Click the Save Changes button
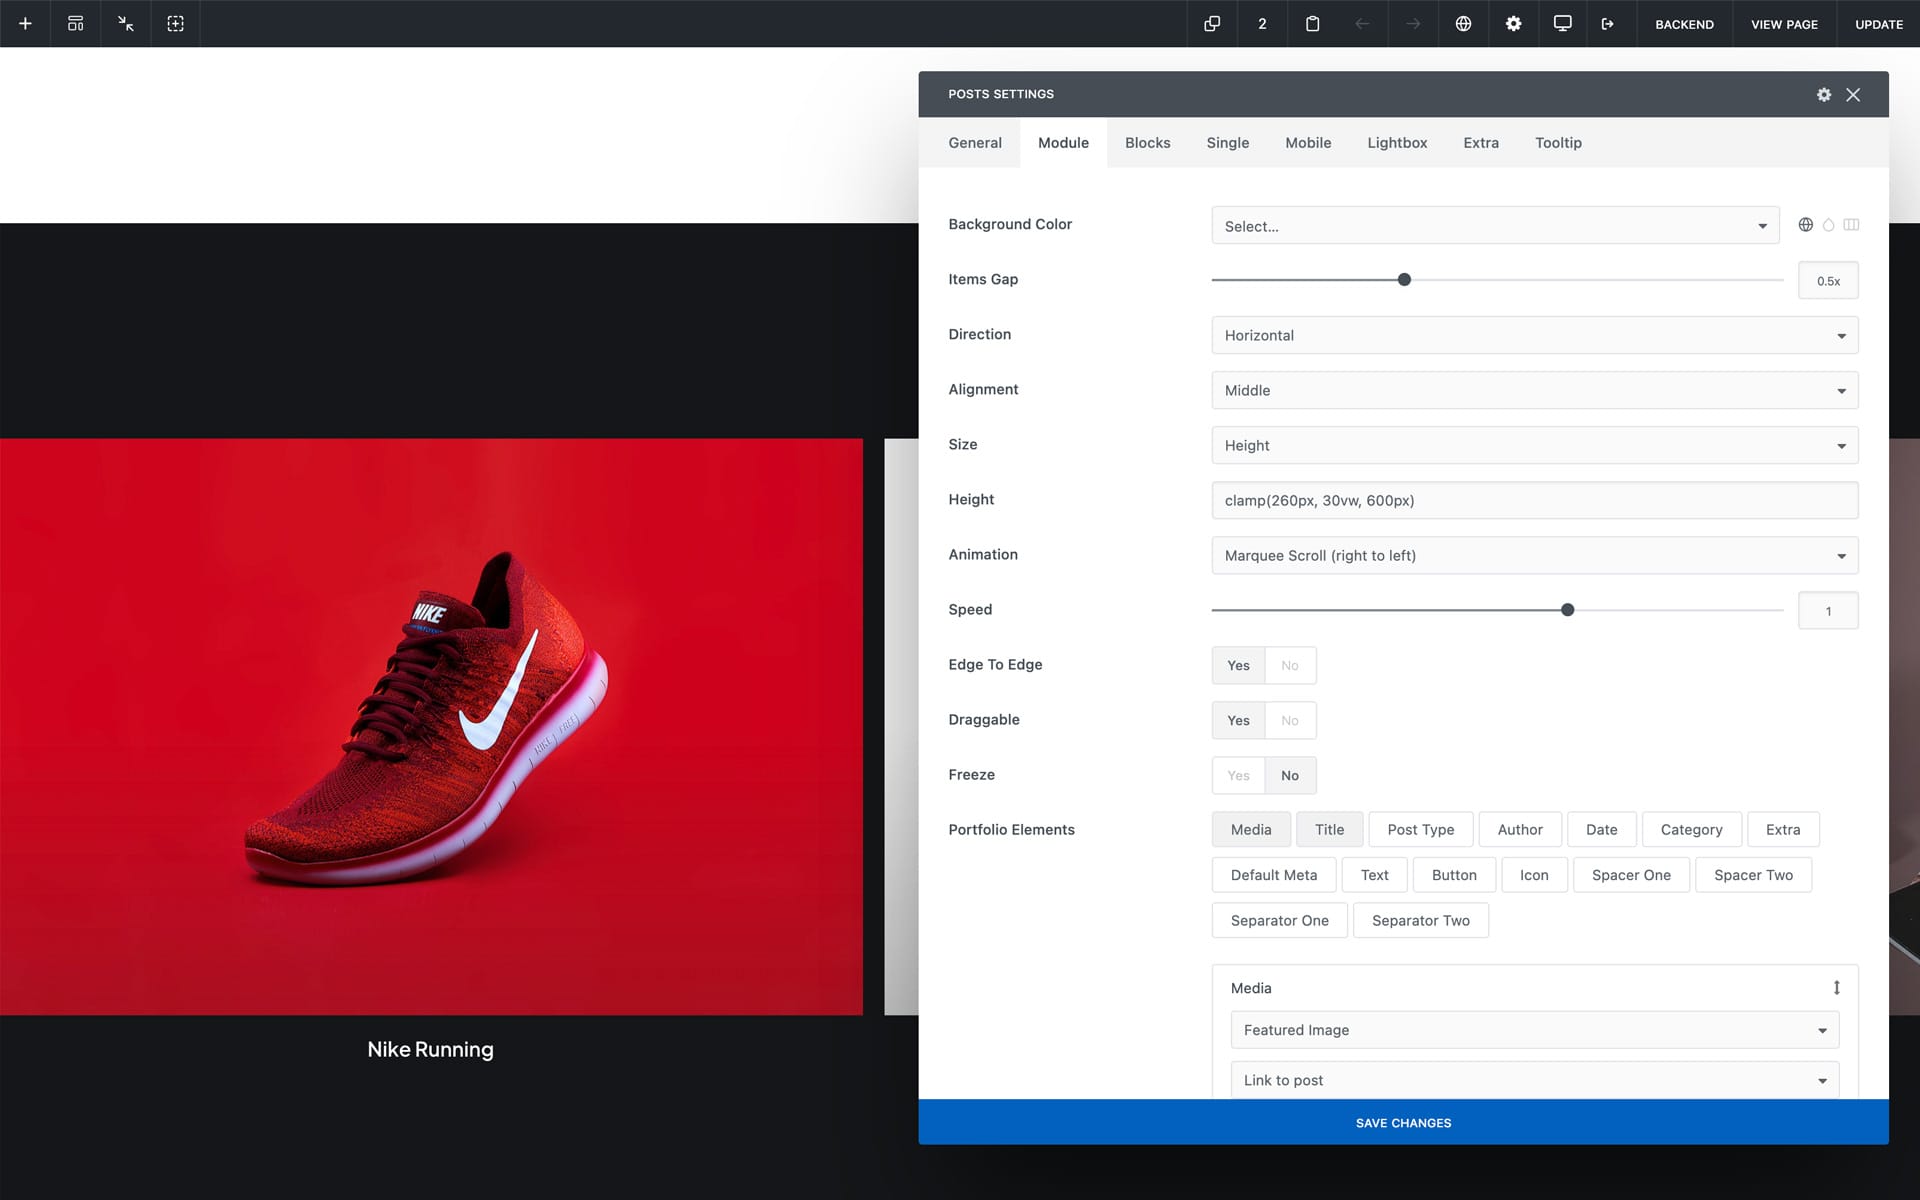1920x1200 pixels. pyautogui.click(x=1403, y=1122)
